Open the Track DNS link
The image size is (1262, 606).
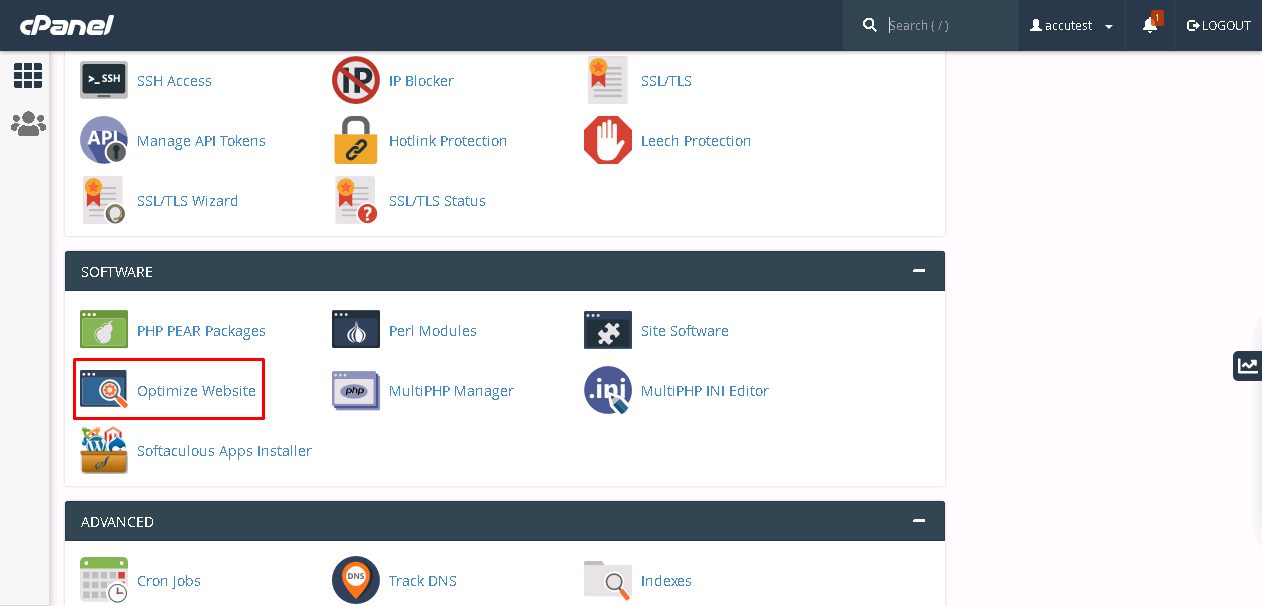click(x=423, y=581)
